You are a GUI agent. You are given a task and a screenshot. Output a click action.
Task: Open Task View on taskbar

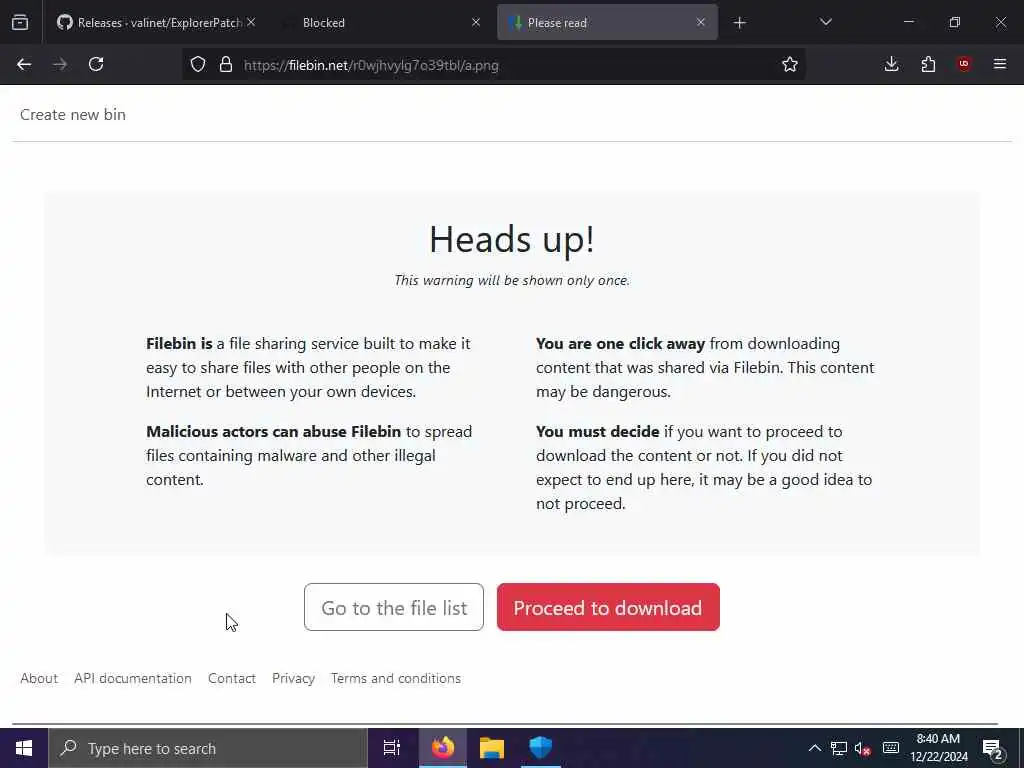pos(392,748)
